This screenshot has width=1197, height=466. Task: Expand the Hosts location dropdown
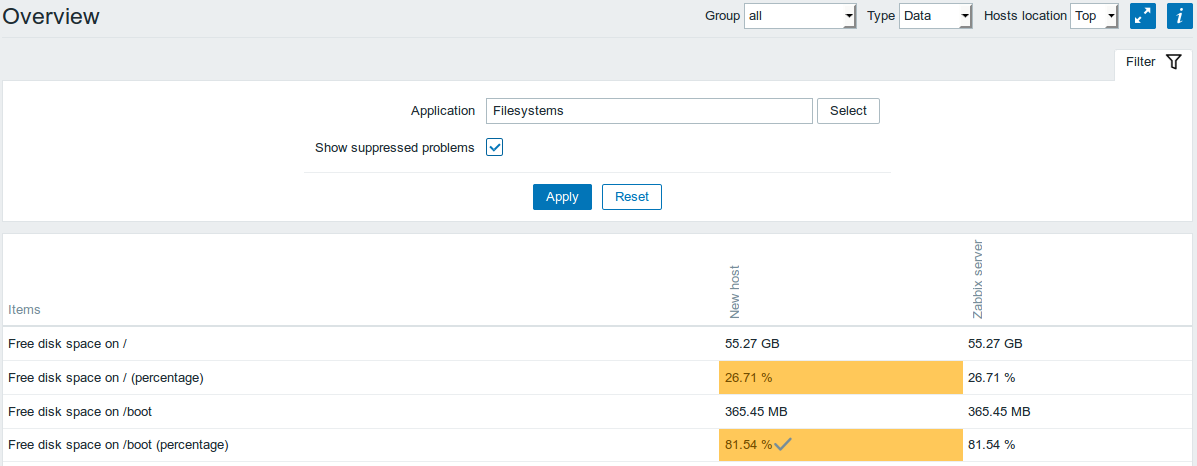(x=1094, y=15)
